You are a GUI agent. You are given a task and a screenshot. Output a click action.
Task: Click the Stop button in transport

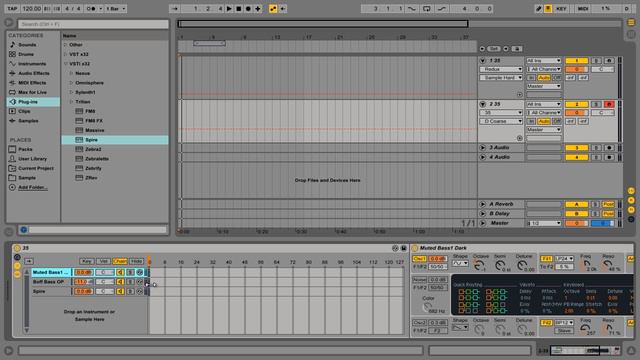pyautogui.click(x=239, y=9)
